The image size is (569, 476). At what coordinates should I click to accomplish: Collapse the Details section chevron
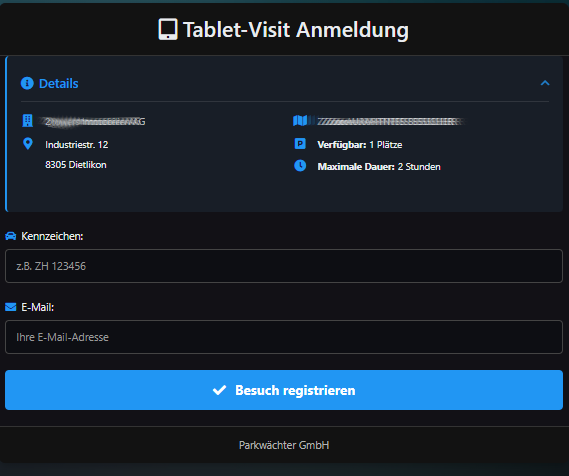[x=545, y=83]
